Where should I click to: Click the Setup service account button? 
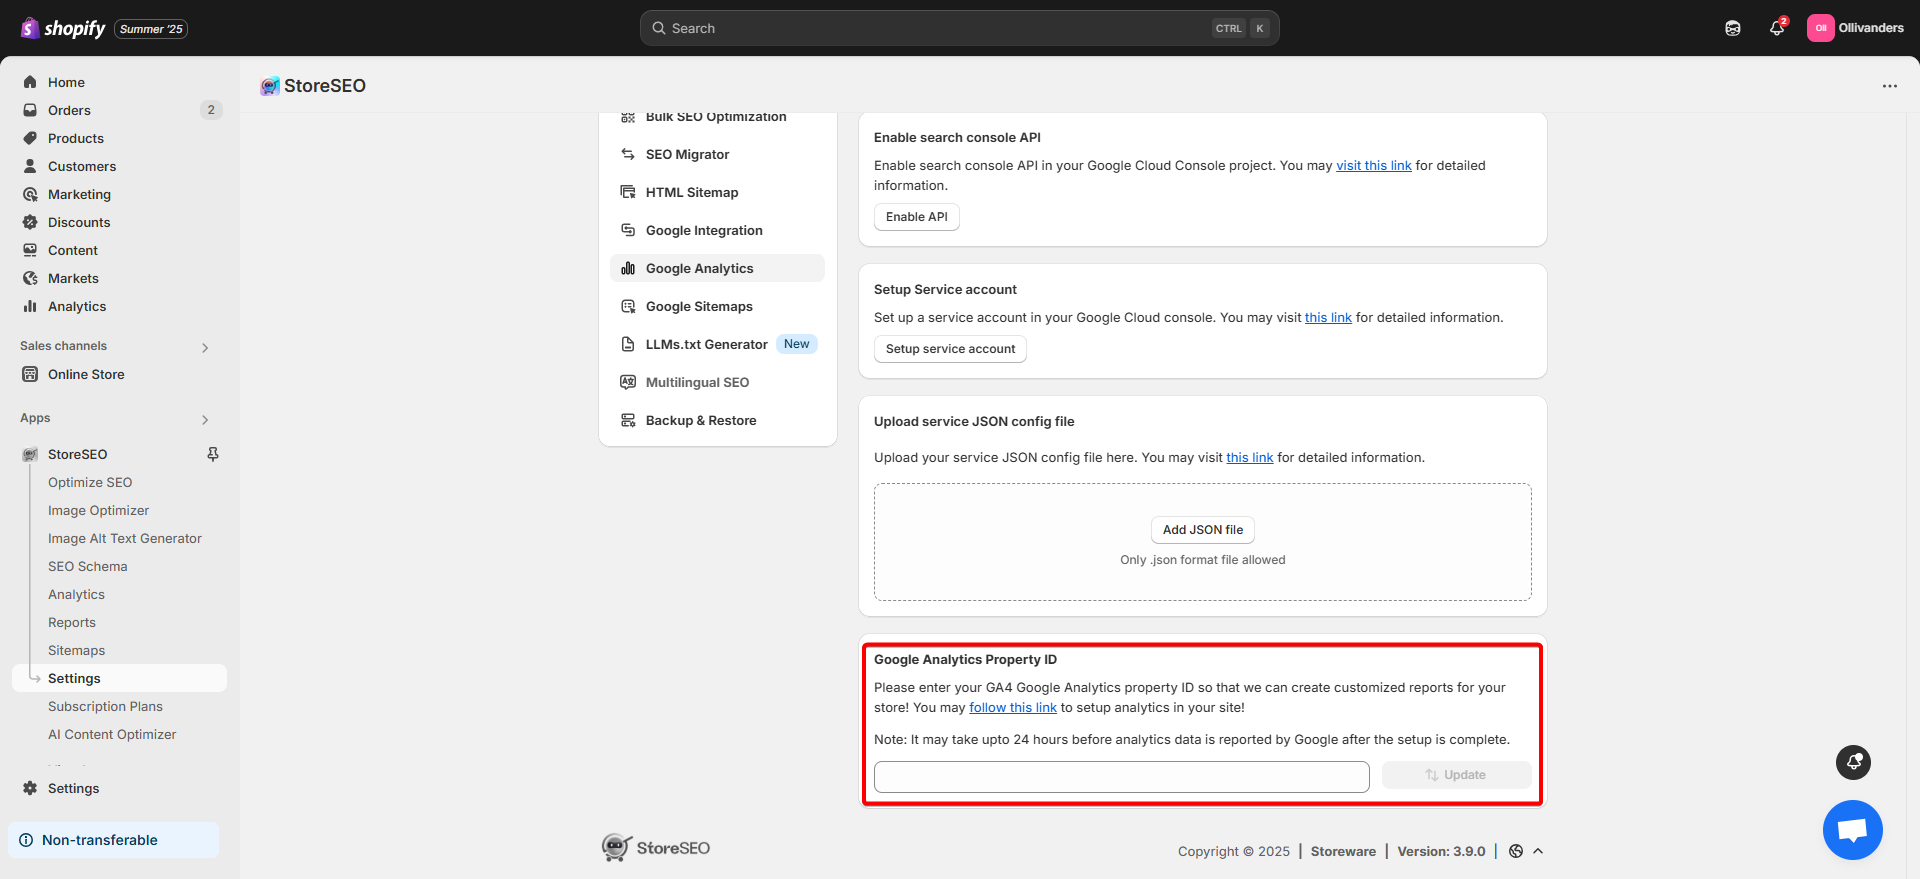(x=950, y=349)
